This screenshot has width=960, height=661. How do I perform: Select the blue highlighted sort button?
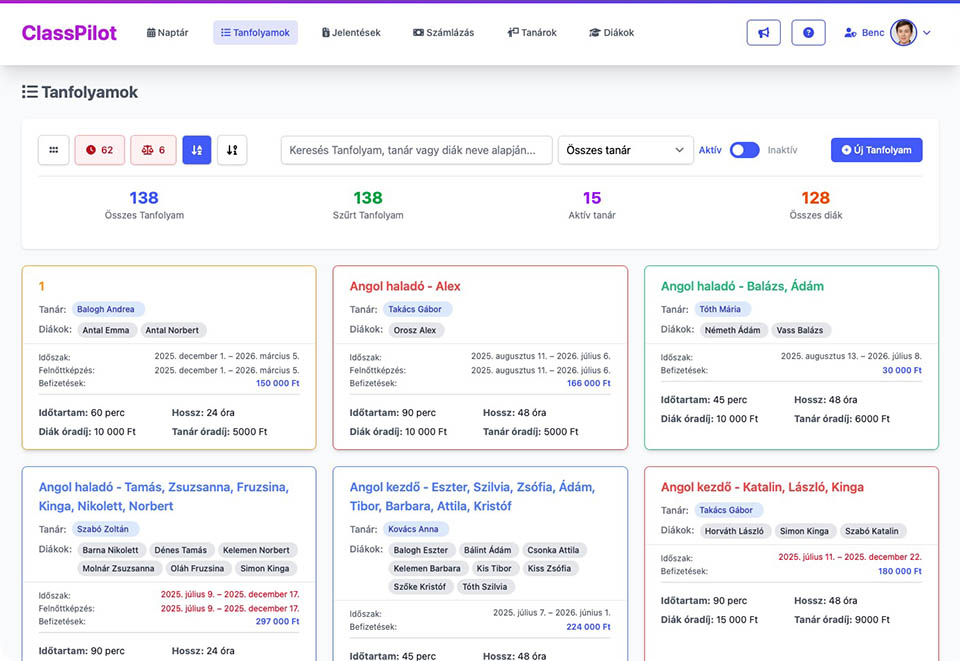(197, 150)
